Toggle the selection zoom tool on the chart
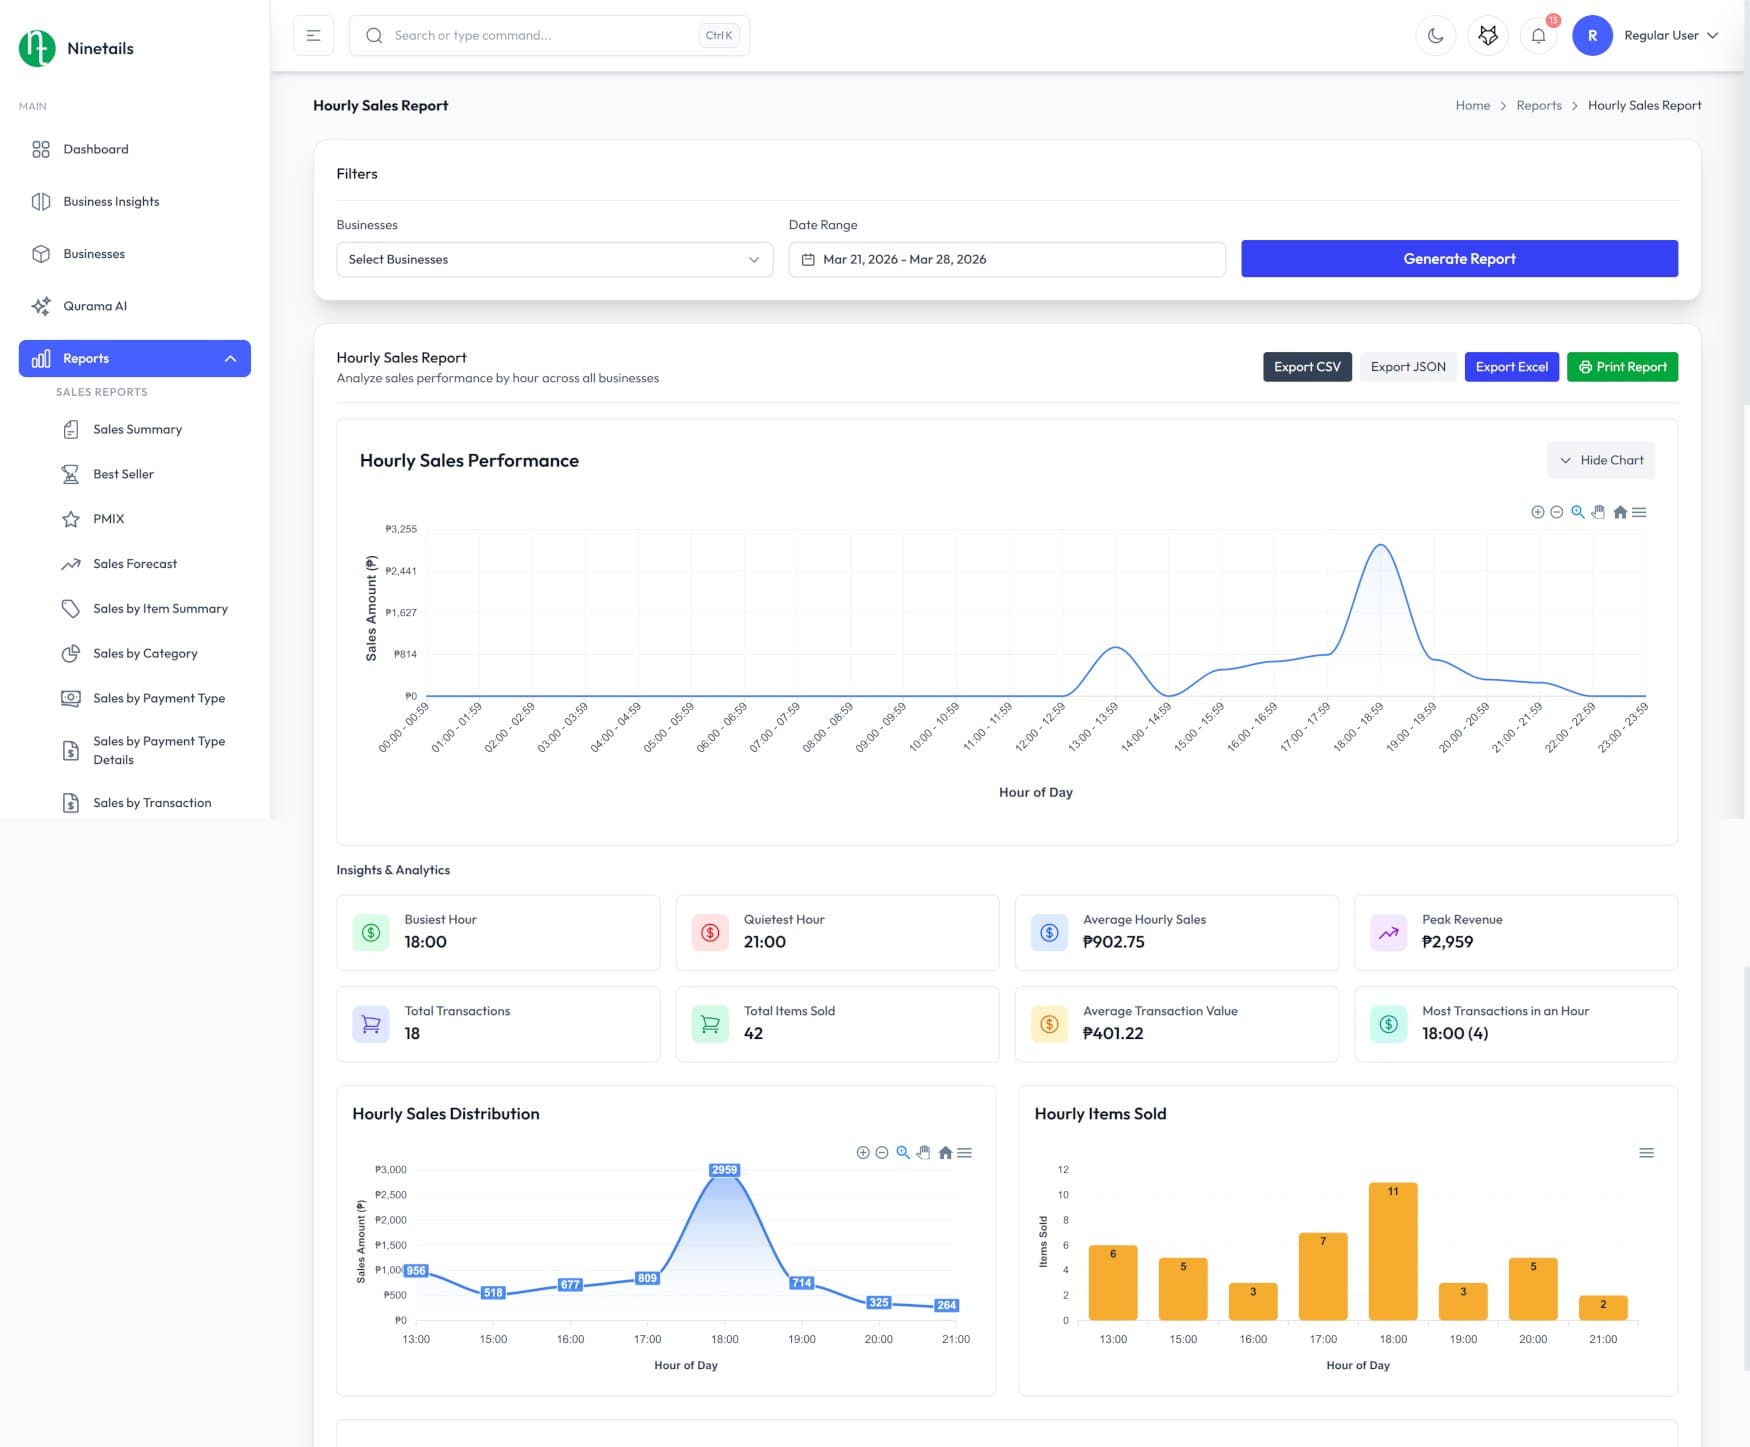Screen dimensions: 1750x1447 pos(1578,512)
